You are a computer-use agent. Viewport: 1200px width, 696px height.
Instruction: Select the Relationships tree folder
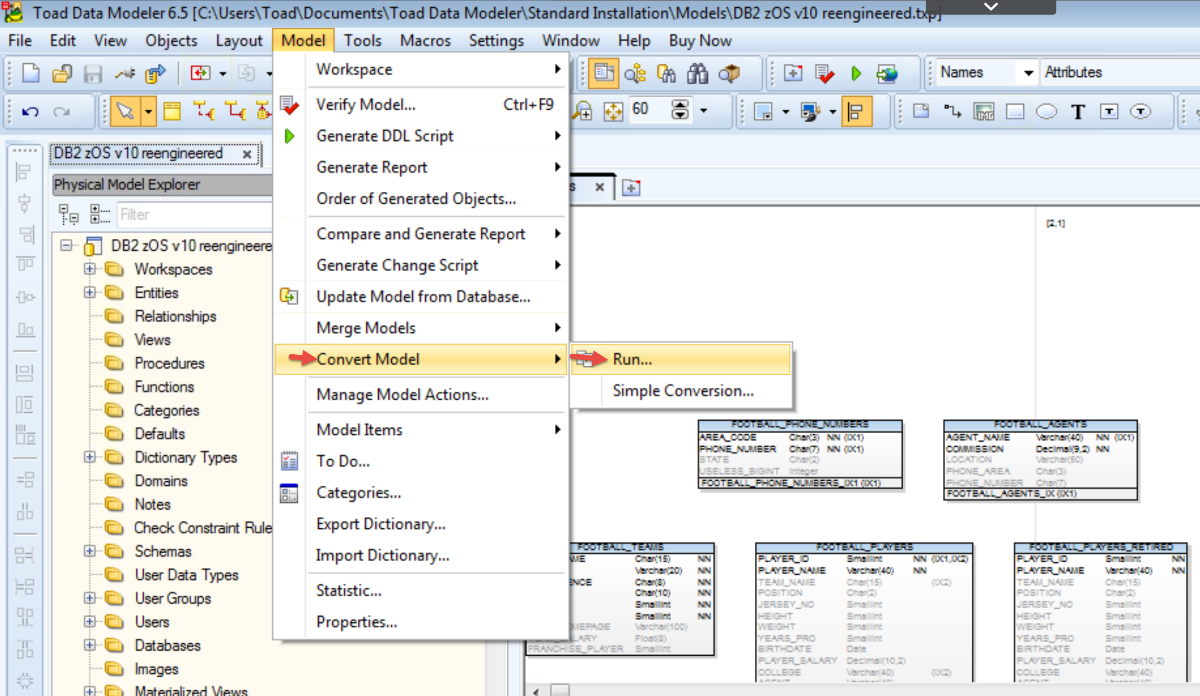(175, 316)
